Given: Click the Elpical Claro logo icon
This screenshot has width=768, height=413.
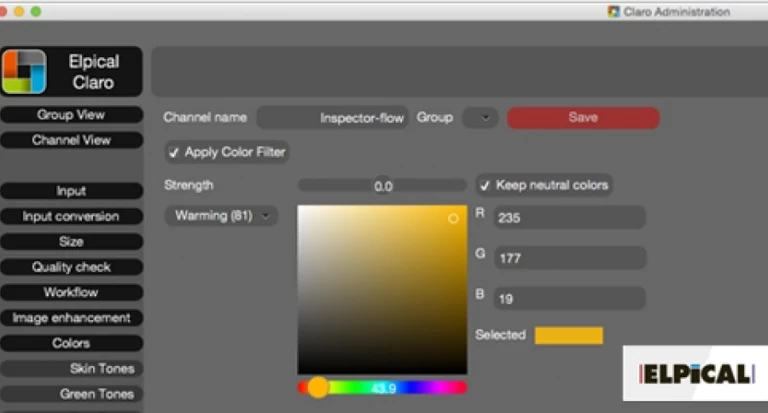Looking at the screenshot, I should pyautogui.click(x=24, y=72).
